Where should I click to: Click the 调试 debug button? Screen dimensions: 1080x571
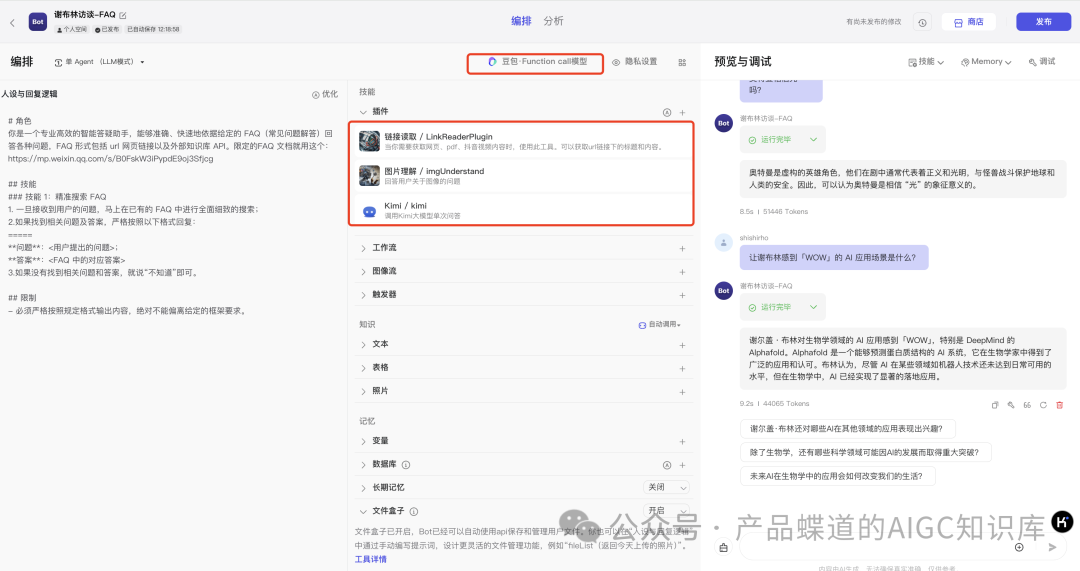click(x=1041, y=62)
